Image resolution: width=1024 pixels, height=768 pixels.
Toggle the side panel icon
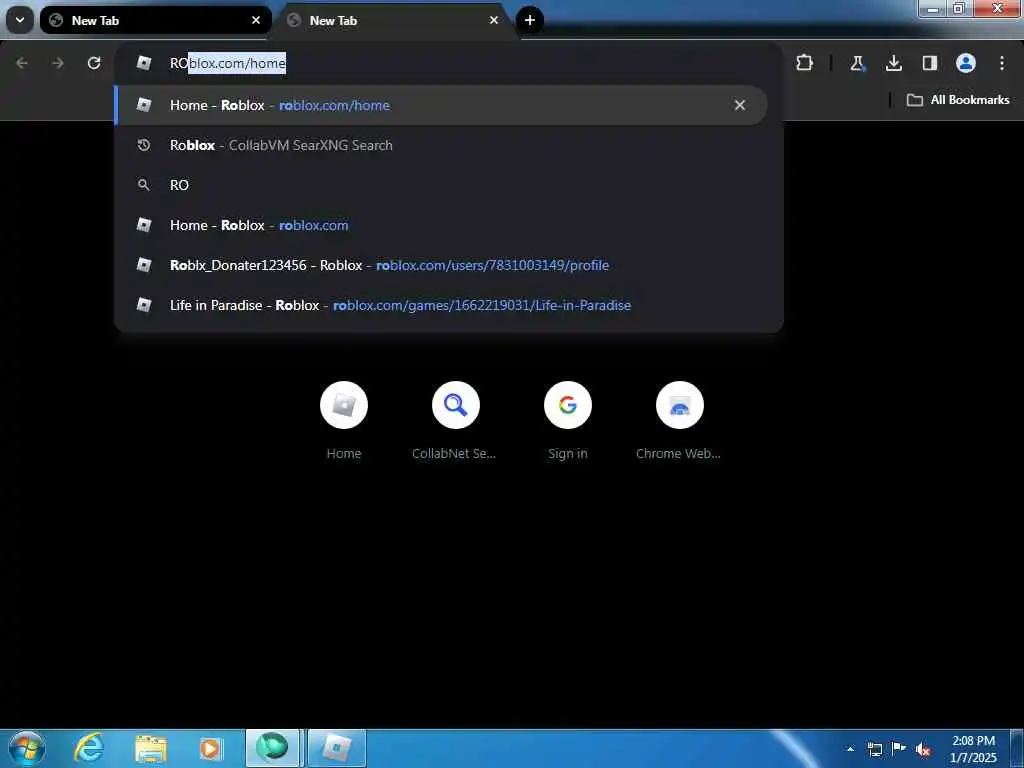(x=929, y=63)
